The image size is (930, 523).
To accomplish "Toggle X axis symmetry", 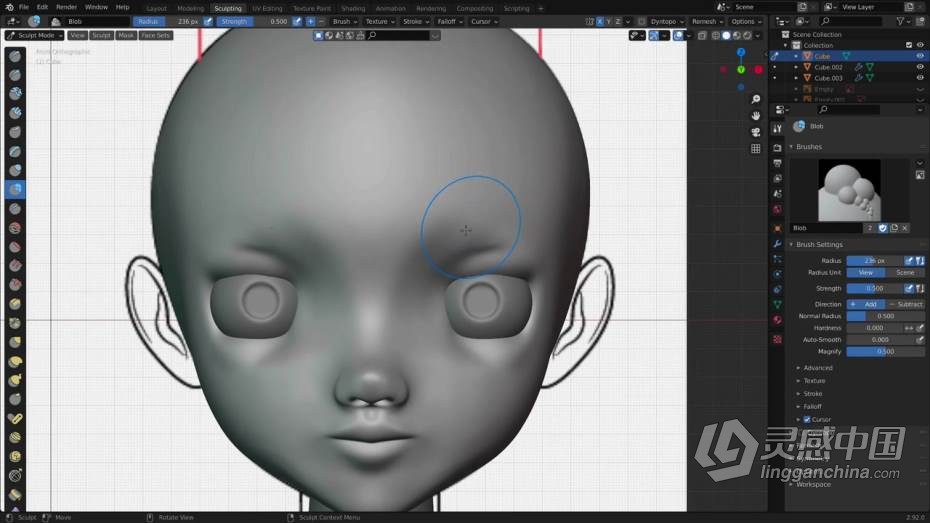I will [x=600, y=21].
